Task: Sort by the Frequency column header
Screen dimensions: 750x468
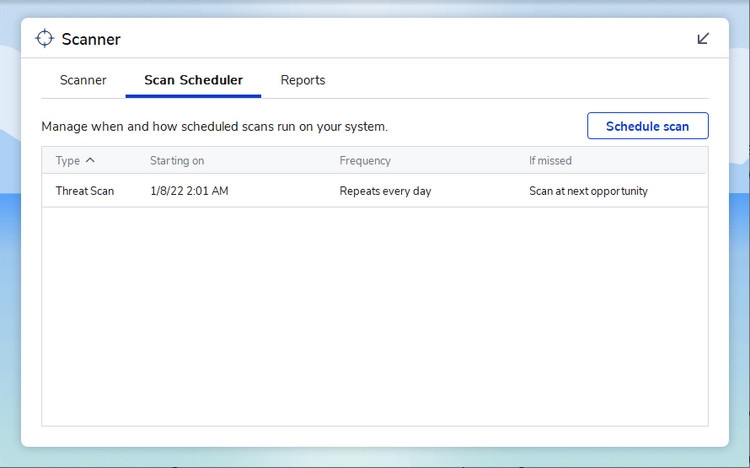Action: coord(365,160)
